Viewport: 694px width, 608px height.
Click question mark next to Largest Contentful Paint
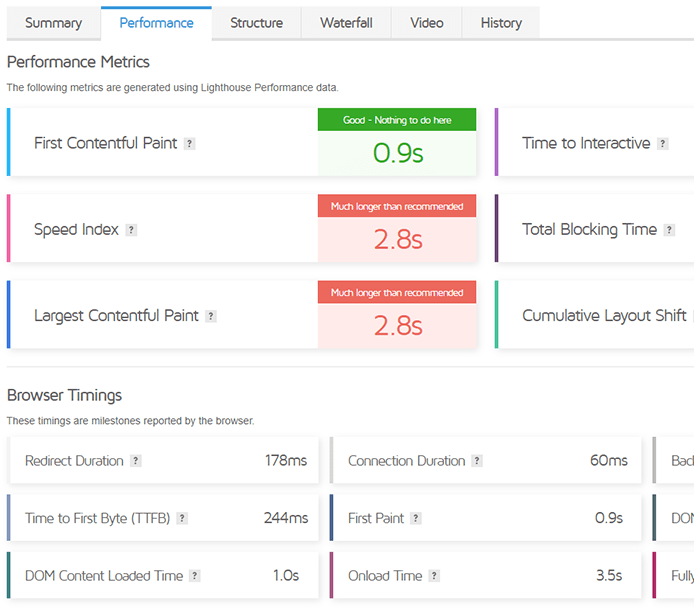(x=211, y=316)
